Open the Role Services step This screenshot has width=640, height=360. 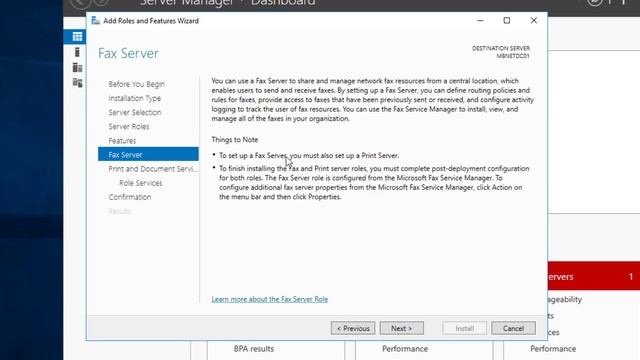point(140,183)
